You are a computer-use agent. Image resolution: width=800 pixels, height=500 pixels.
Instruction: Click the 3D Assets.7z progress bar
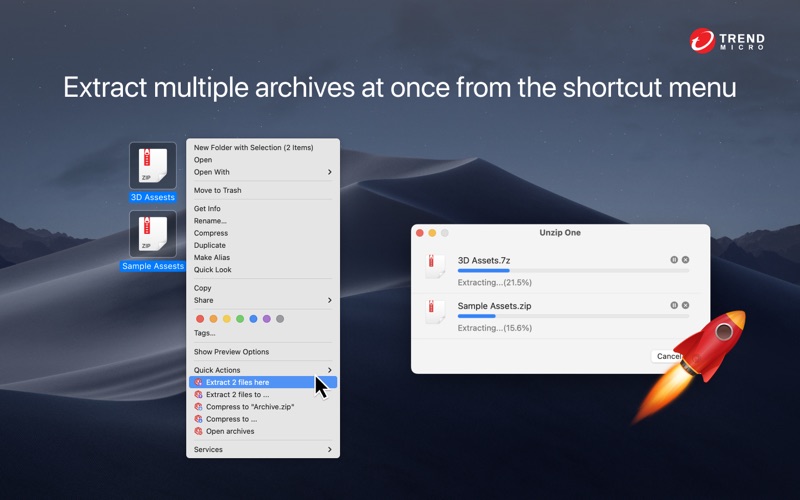click(x=573, y=271)
